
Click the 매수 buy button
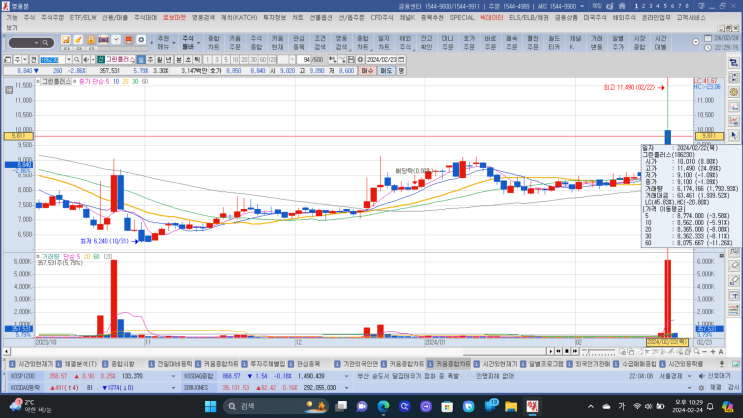[367, 71]
